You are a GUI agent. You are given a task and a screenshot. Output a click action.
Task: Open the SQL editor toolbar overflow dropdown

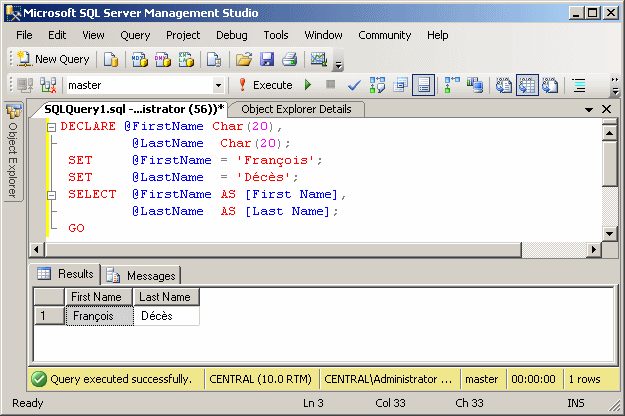coord(615,91)
